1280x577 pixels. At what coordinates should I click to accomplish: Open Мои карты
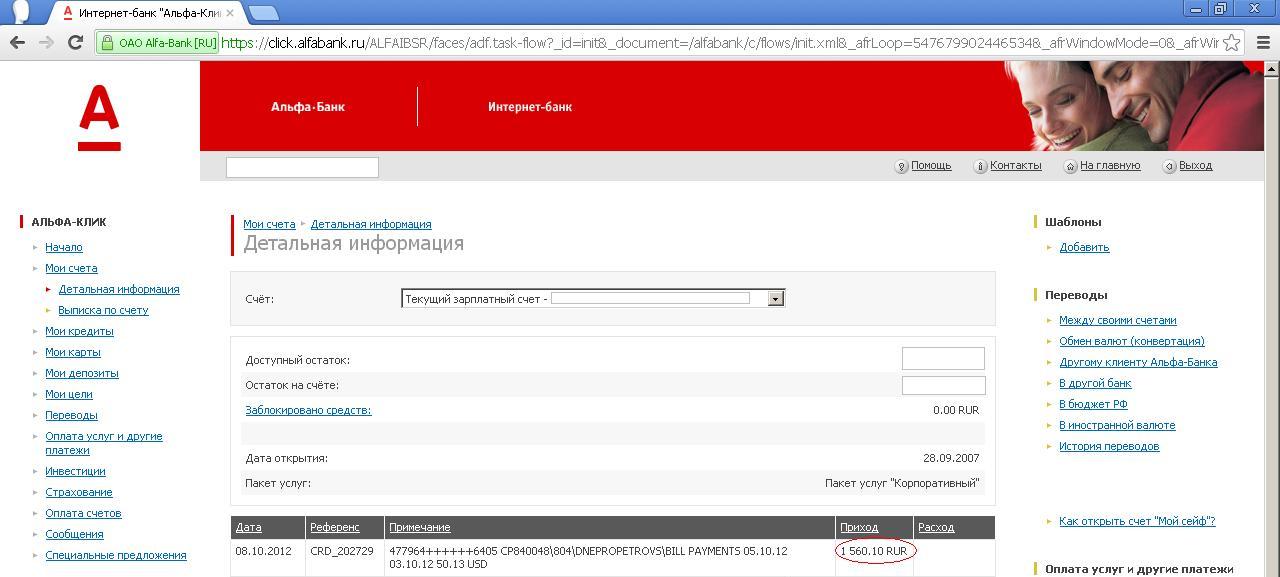click(x=73, y=352)
